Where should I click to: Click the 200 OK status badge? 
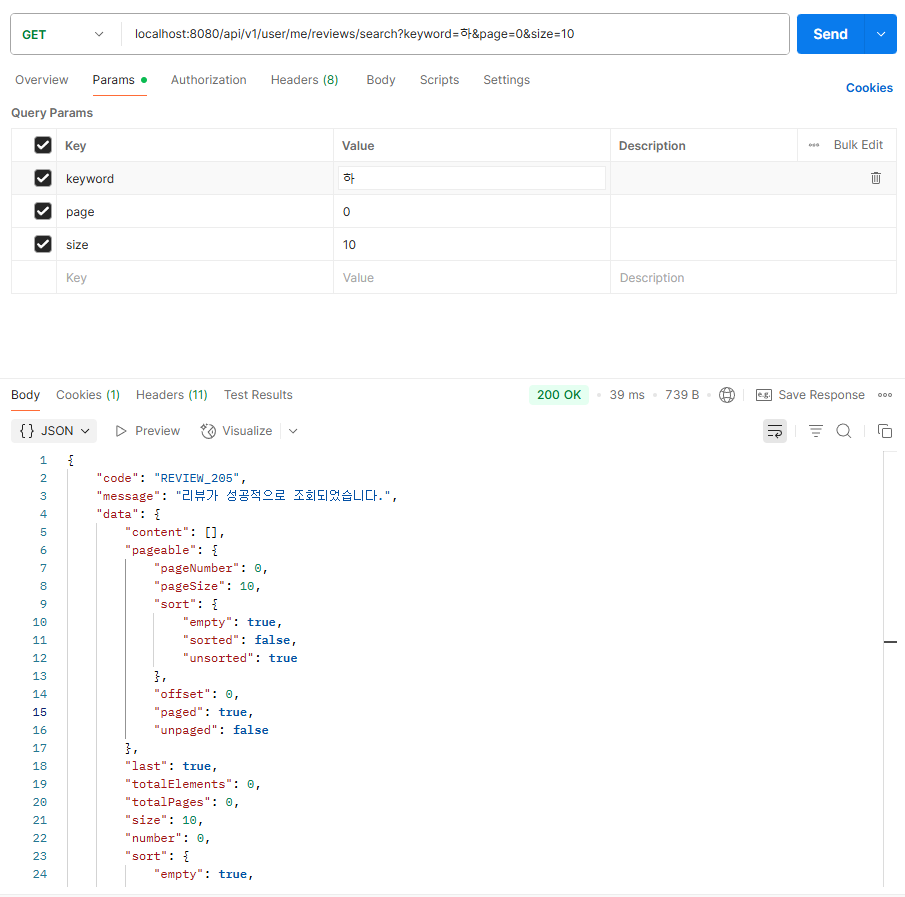coord(559,395)
